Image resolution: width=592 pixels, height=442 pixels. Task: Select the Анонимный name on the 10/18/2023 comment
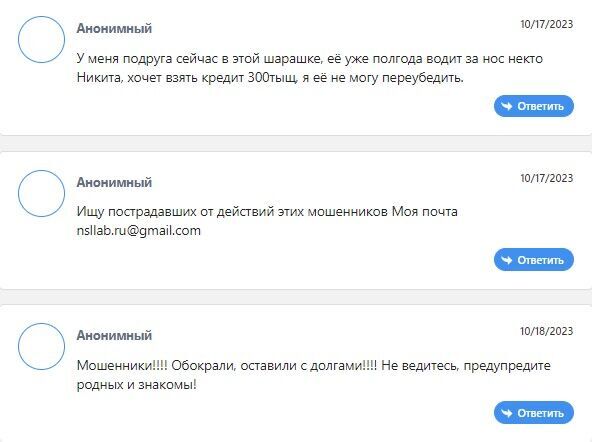[114, 335]
